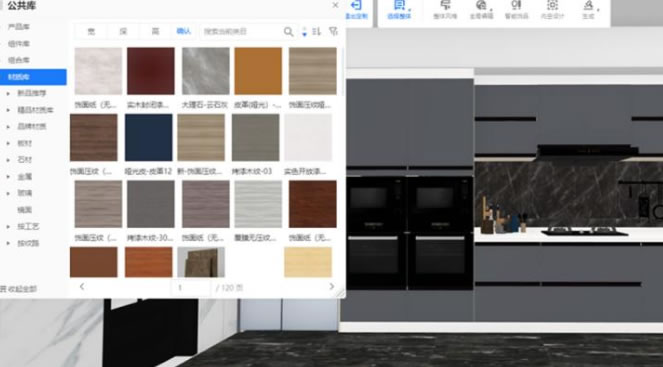Click the smart accessories toolbar icon
The image size is (663, 367).
click(516, 5)
